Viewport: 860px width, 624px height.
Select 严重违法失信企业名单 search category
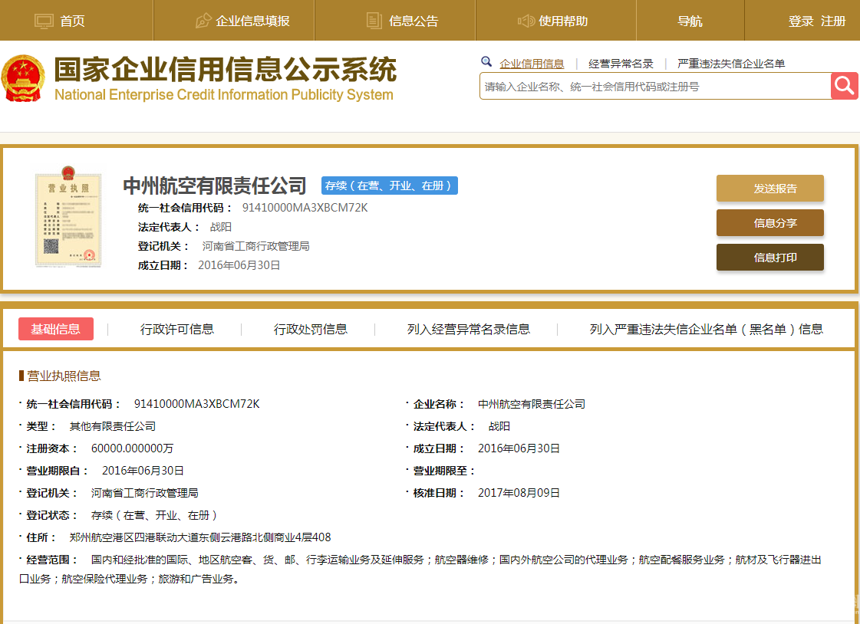tap(731, 64)
